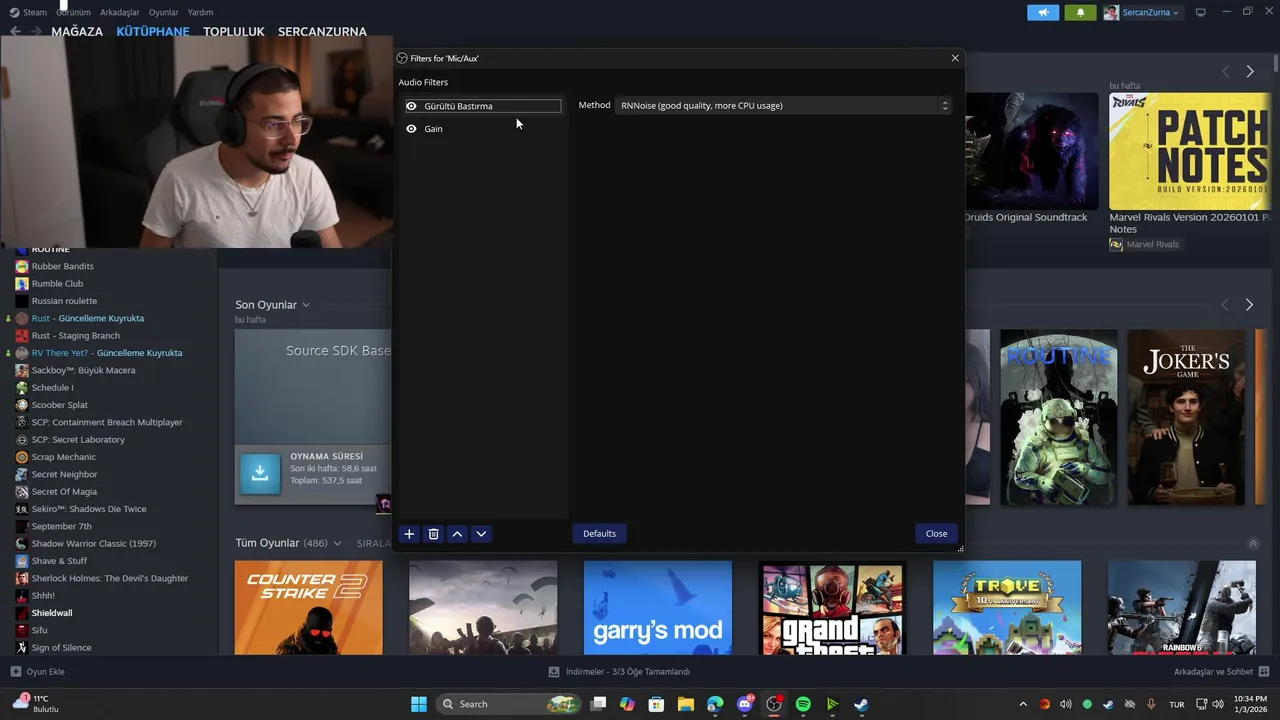Select the Gürültü Bastırma filter row
This screenshot has height=720, width=1280.
point(483,106)
